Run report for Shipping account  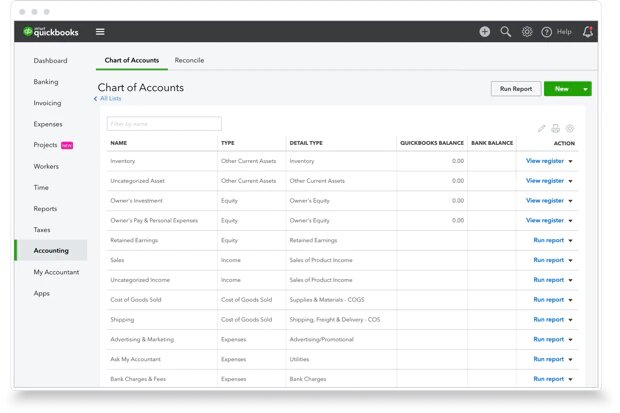point(548,319)
